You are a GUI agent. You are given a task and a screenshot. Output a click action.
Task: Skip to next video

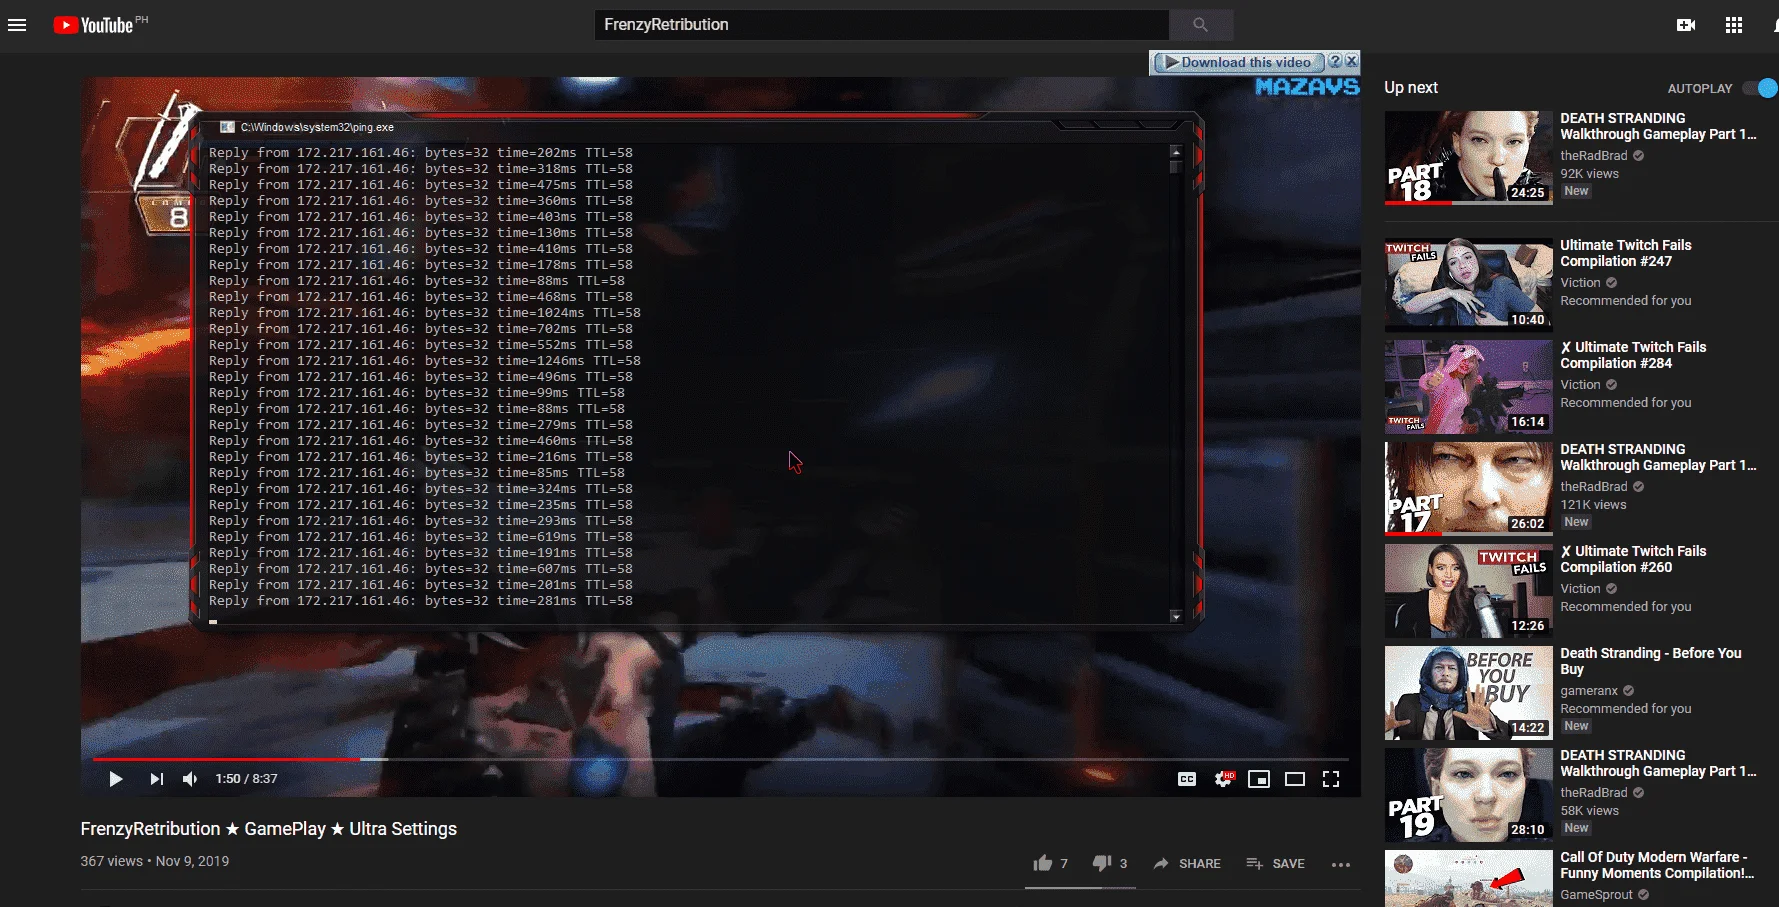[x=156, y=779]
